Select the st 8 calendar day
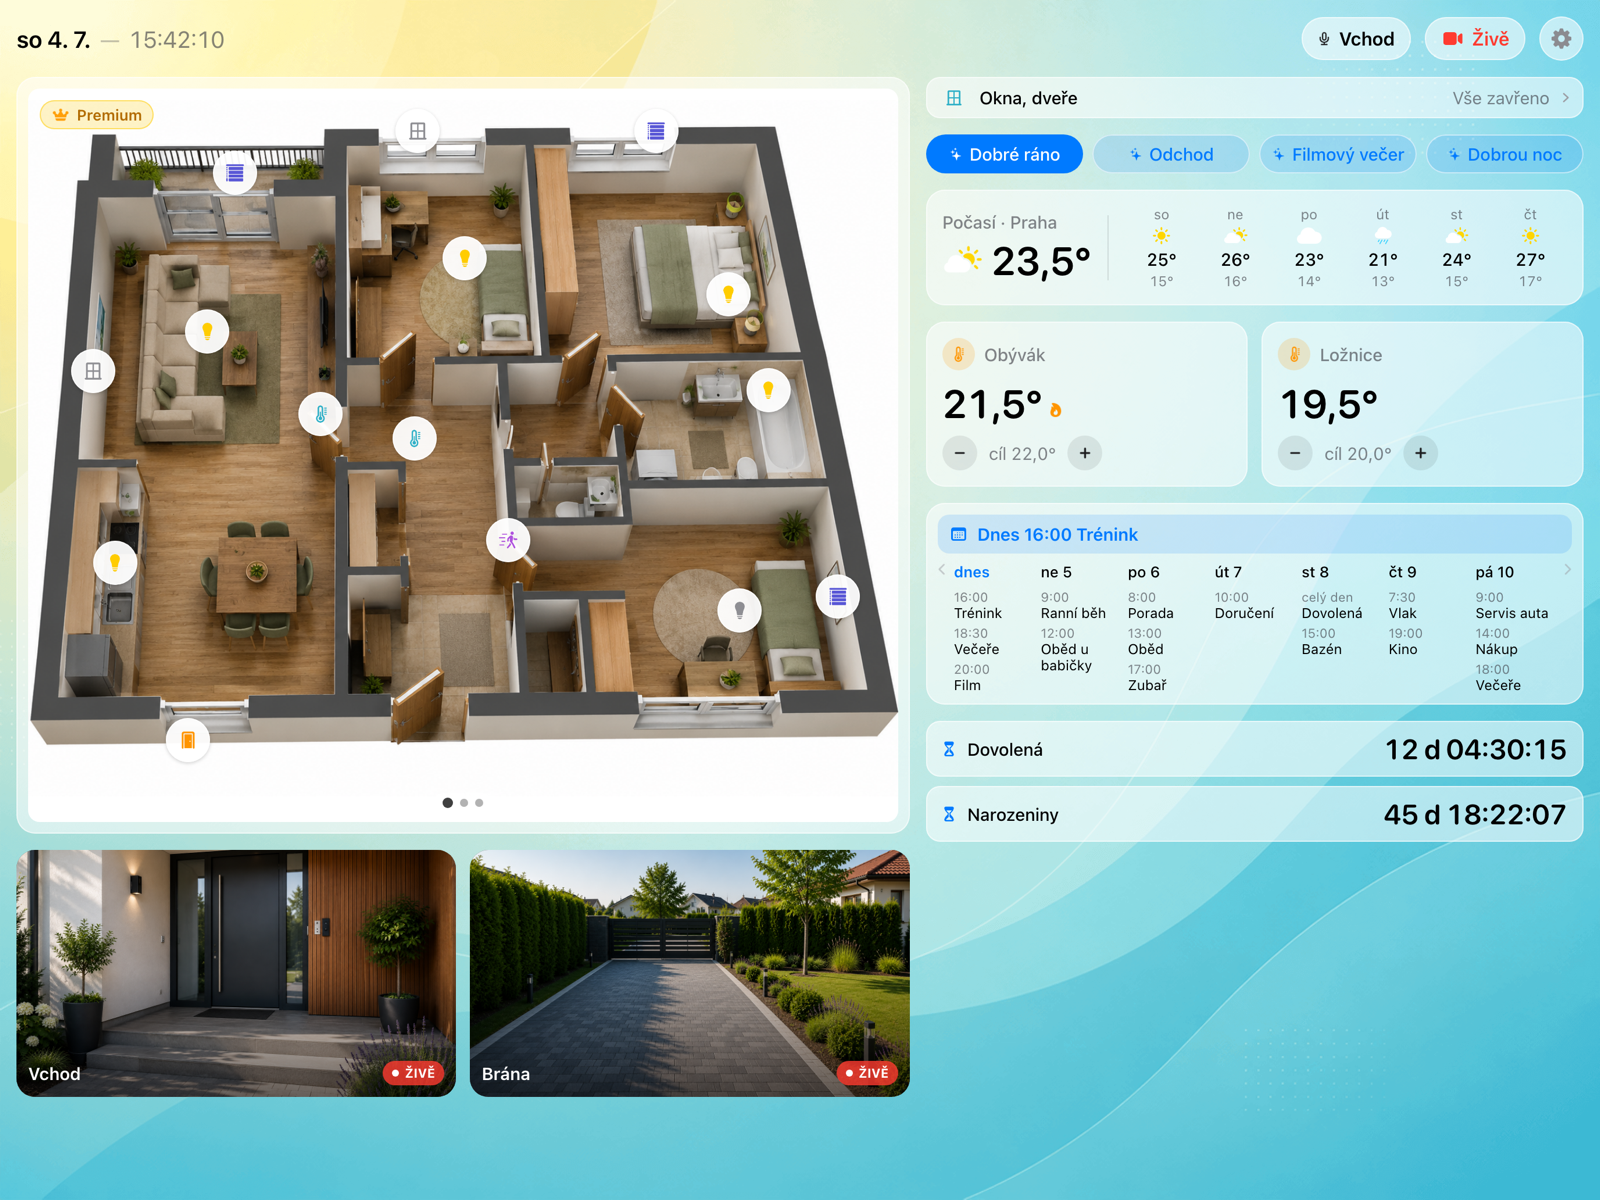 click(x=1315, y=572)
